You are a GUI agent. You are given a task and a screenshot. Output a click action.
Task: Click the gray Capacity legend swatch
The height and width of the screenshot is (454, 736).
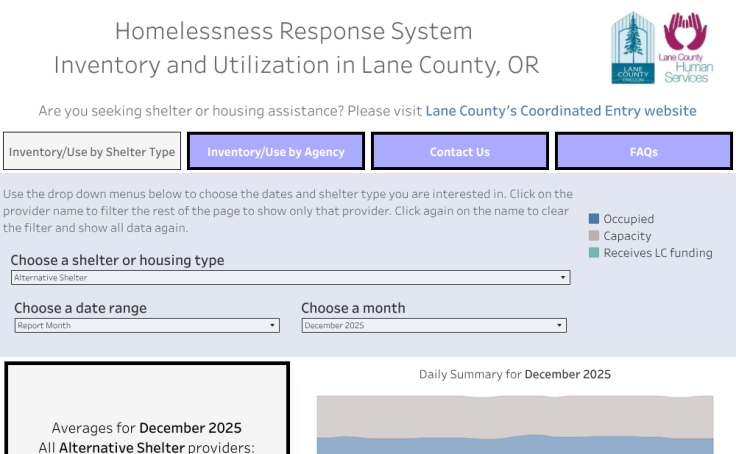tap(594, 236)
